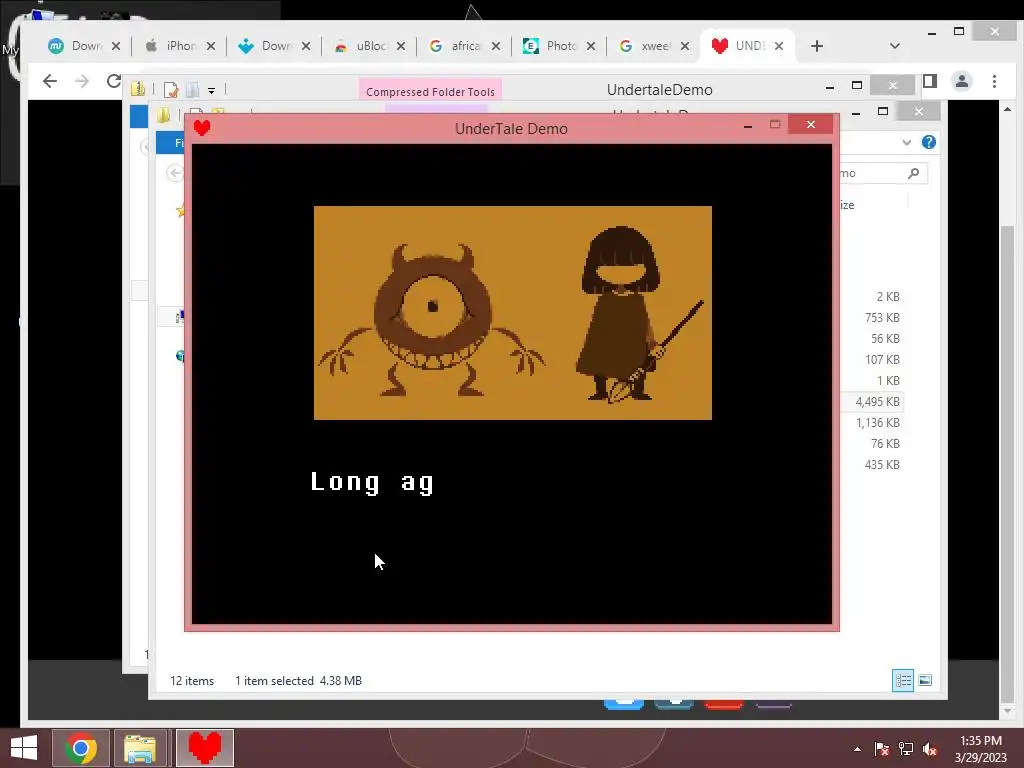This screenshot has width=1024, height=768.
Task: Close the iPhone tab
Action: point(210,46)
